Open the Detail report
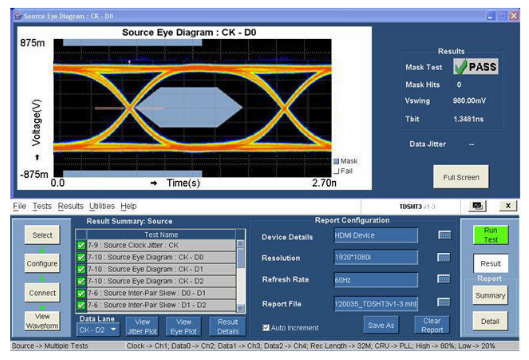The image size is (529, 360). (490, 321)
